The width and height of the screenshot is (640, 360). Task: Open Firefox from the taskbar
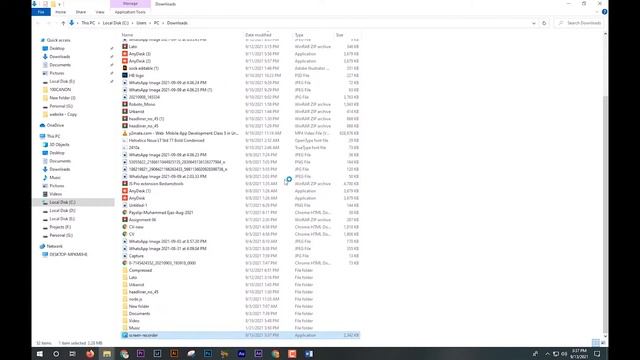click(90, 354)
